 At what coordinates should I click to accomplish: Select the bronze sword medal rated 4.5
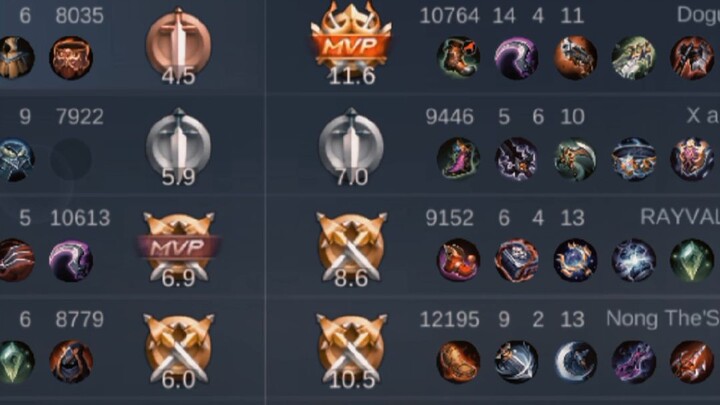(179, 46)
